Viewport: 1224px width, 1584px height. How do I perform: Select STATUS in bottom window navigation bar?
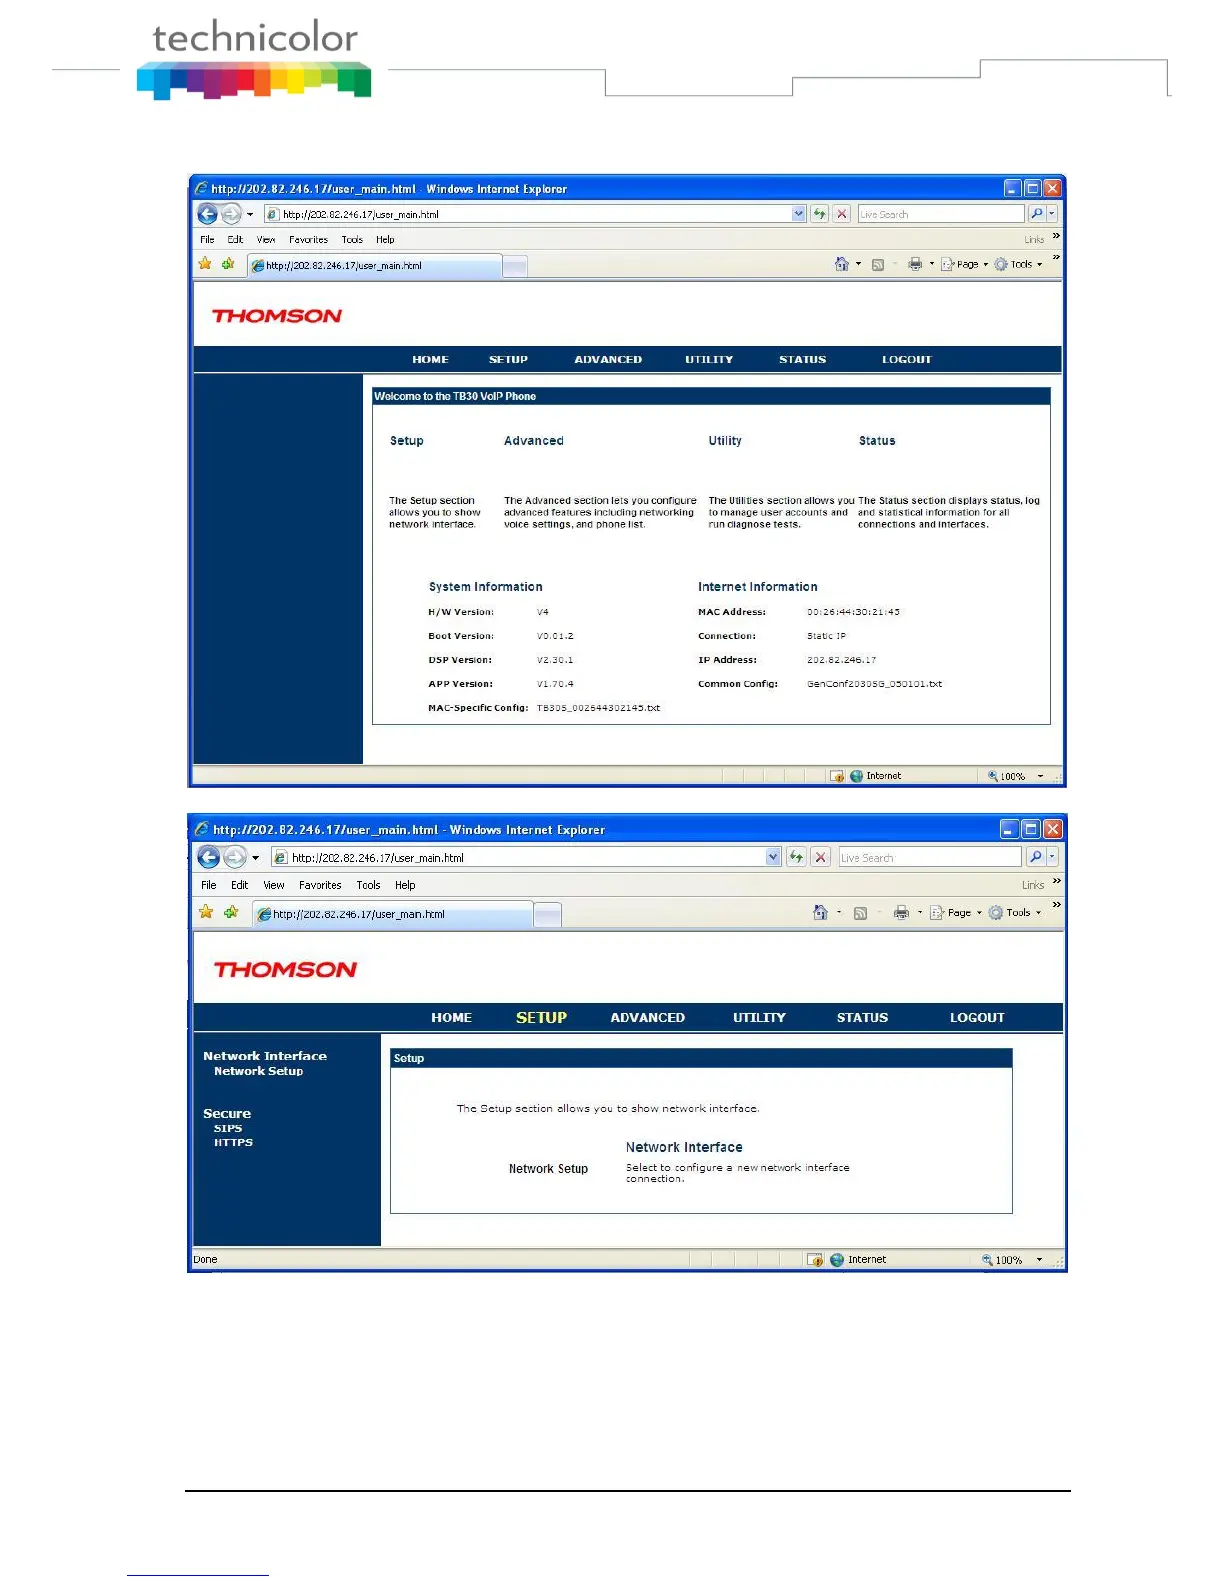(x=862, y=1018)
